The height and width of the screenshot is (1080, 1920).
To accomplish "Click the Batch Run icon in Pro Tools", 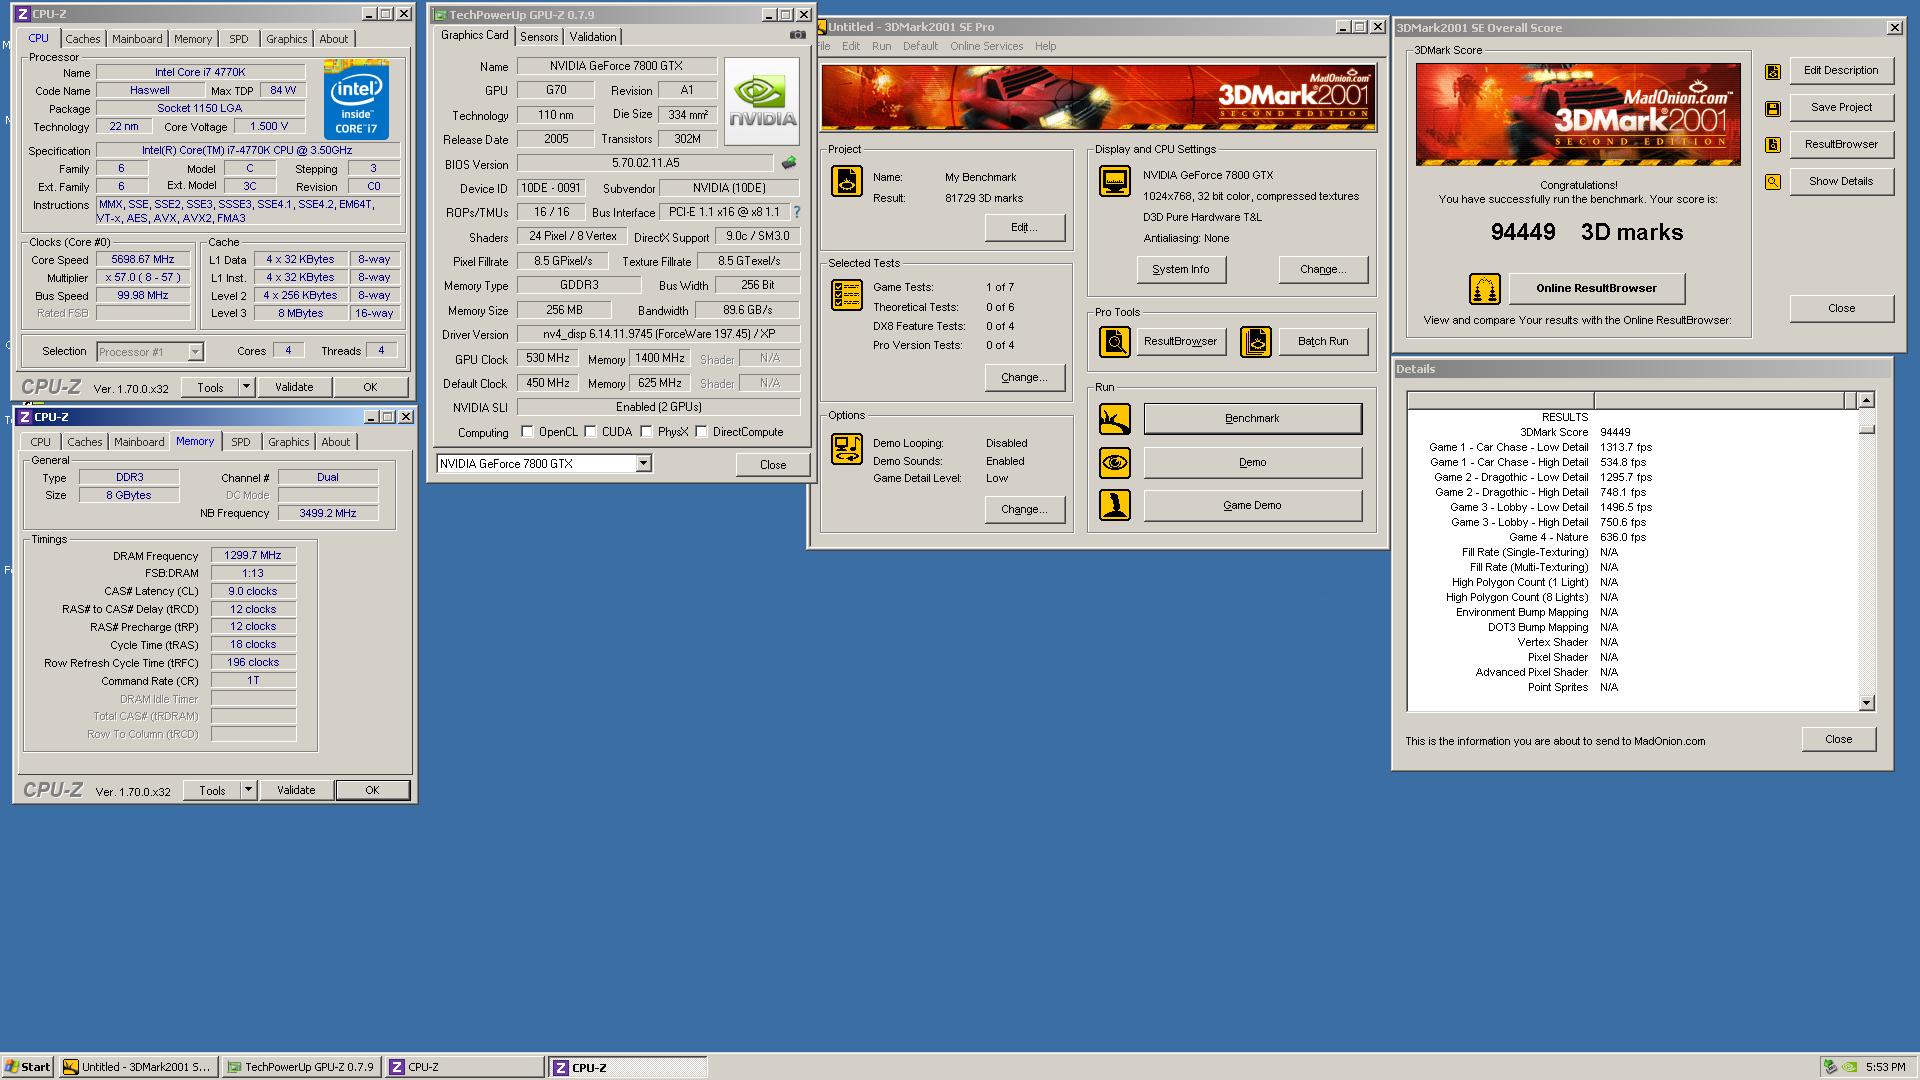I will (1255, 342).
